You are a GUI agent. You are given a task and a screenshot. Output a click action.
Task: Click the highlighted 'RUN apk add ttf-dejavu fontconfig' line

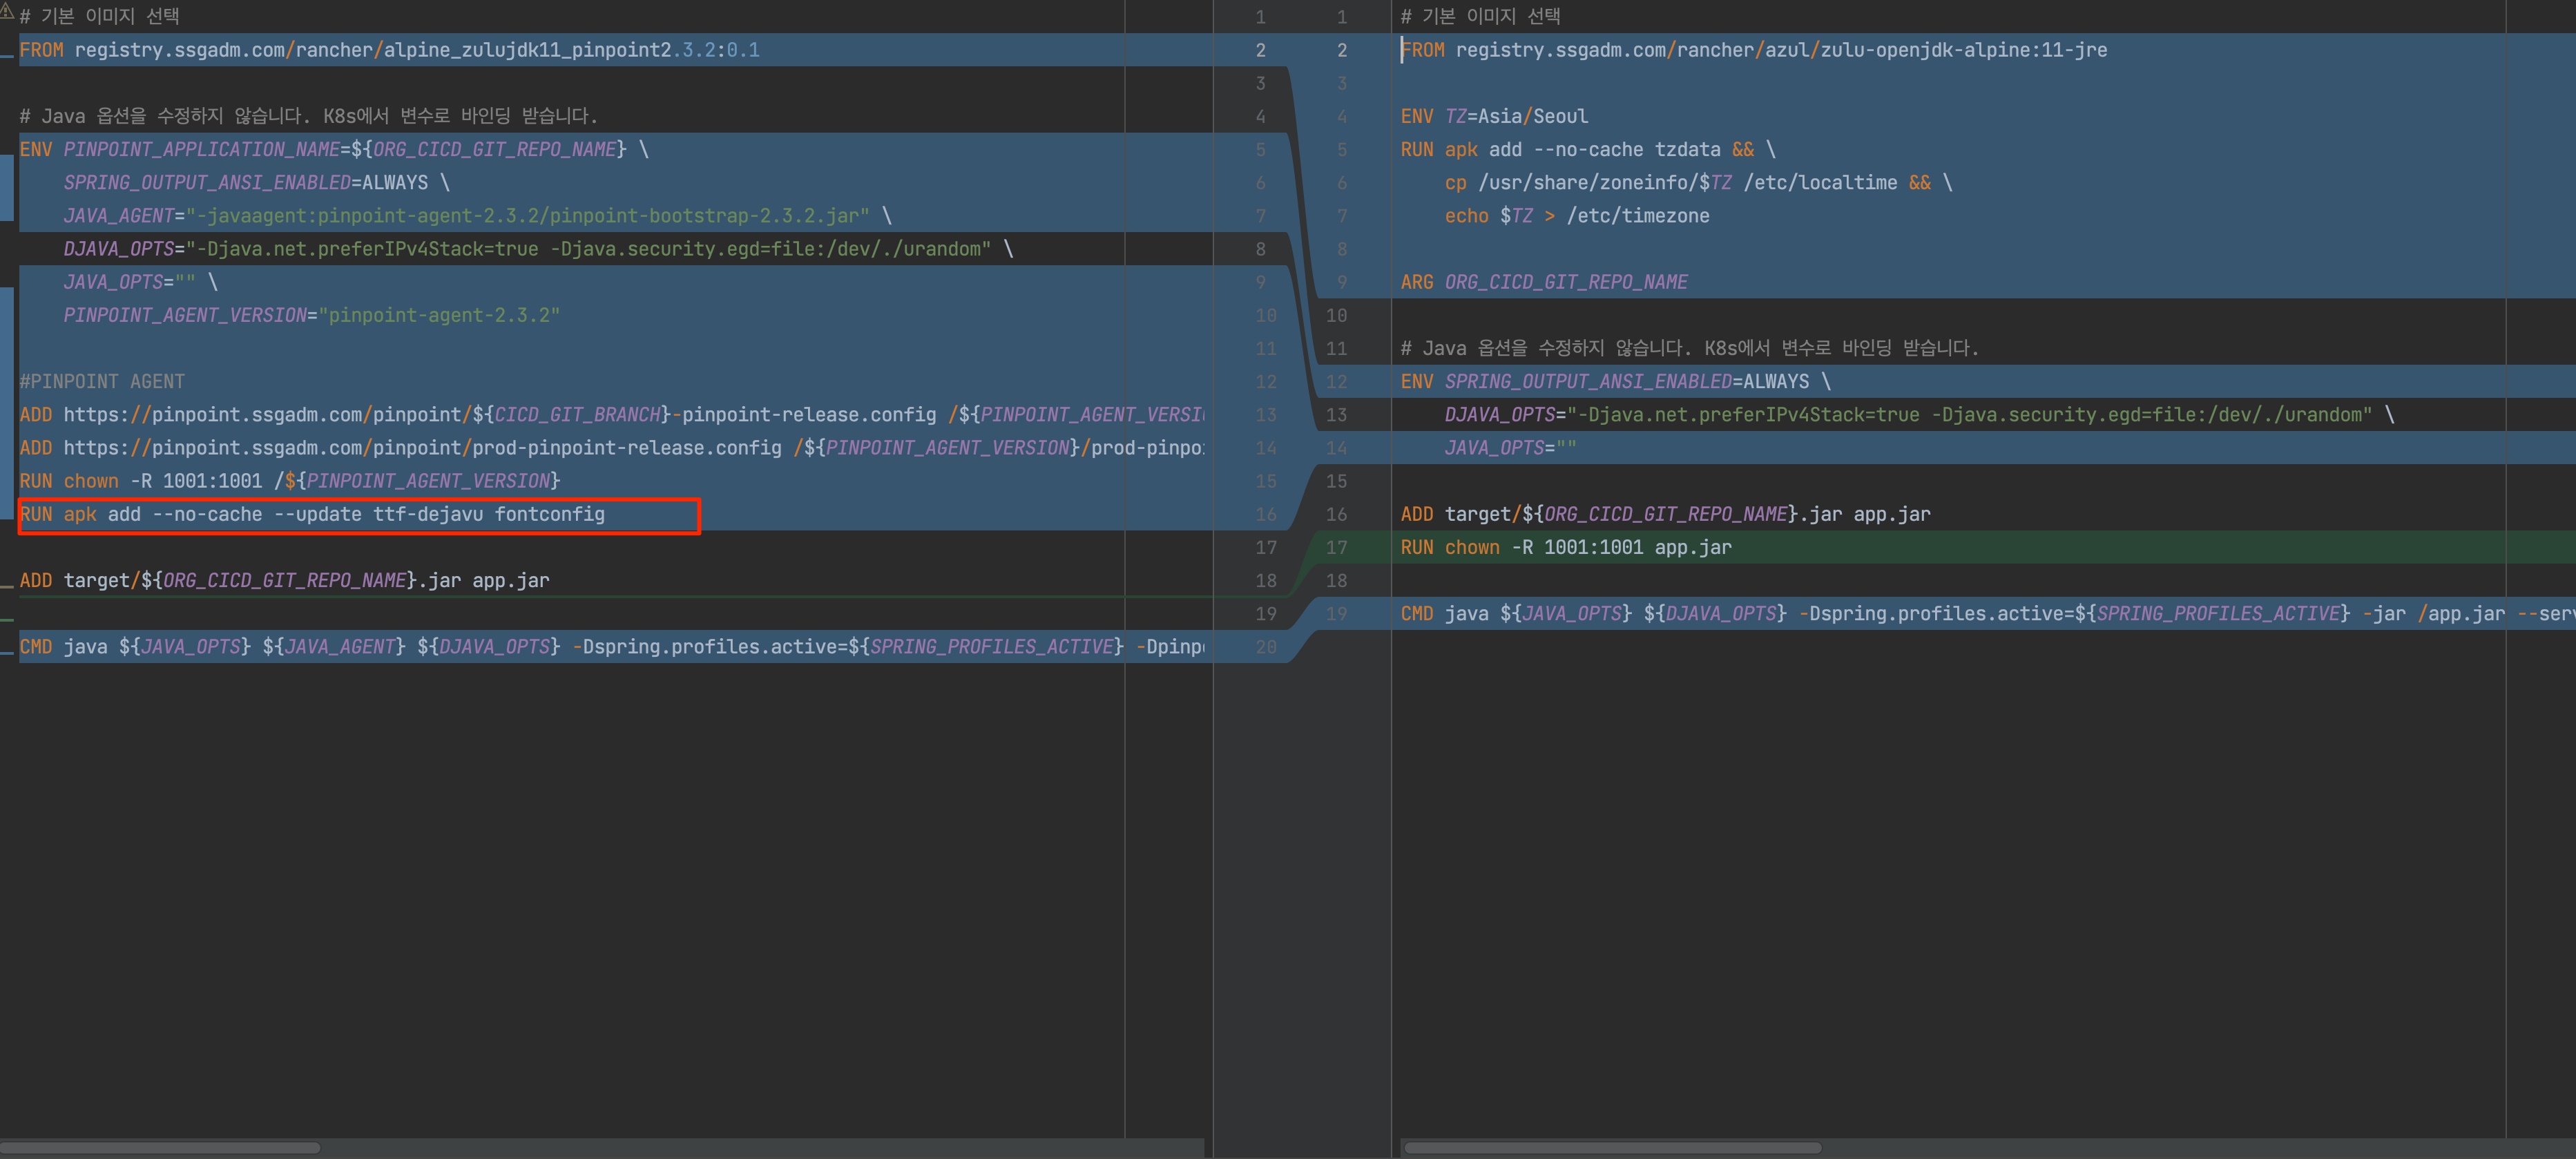pyautogui.click(x=312, y=514)
